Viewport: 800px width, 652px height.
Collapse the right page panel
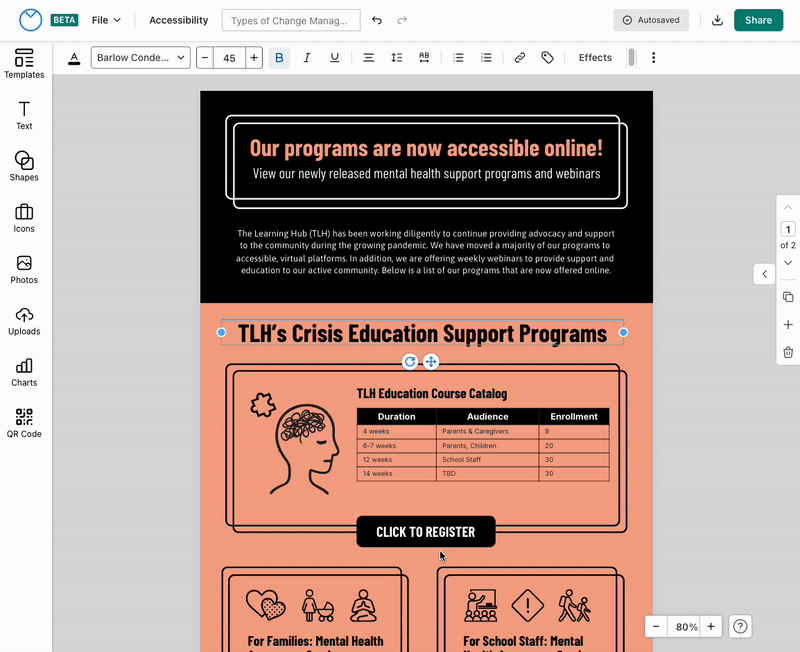(x=764, y=274)
